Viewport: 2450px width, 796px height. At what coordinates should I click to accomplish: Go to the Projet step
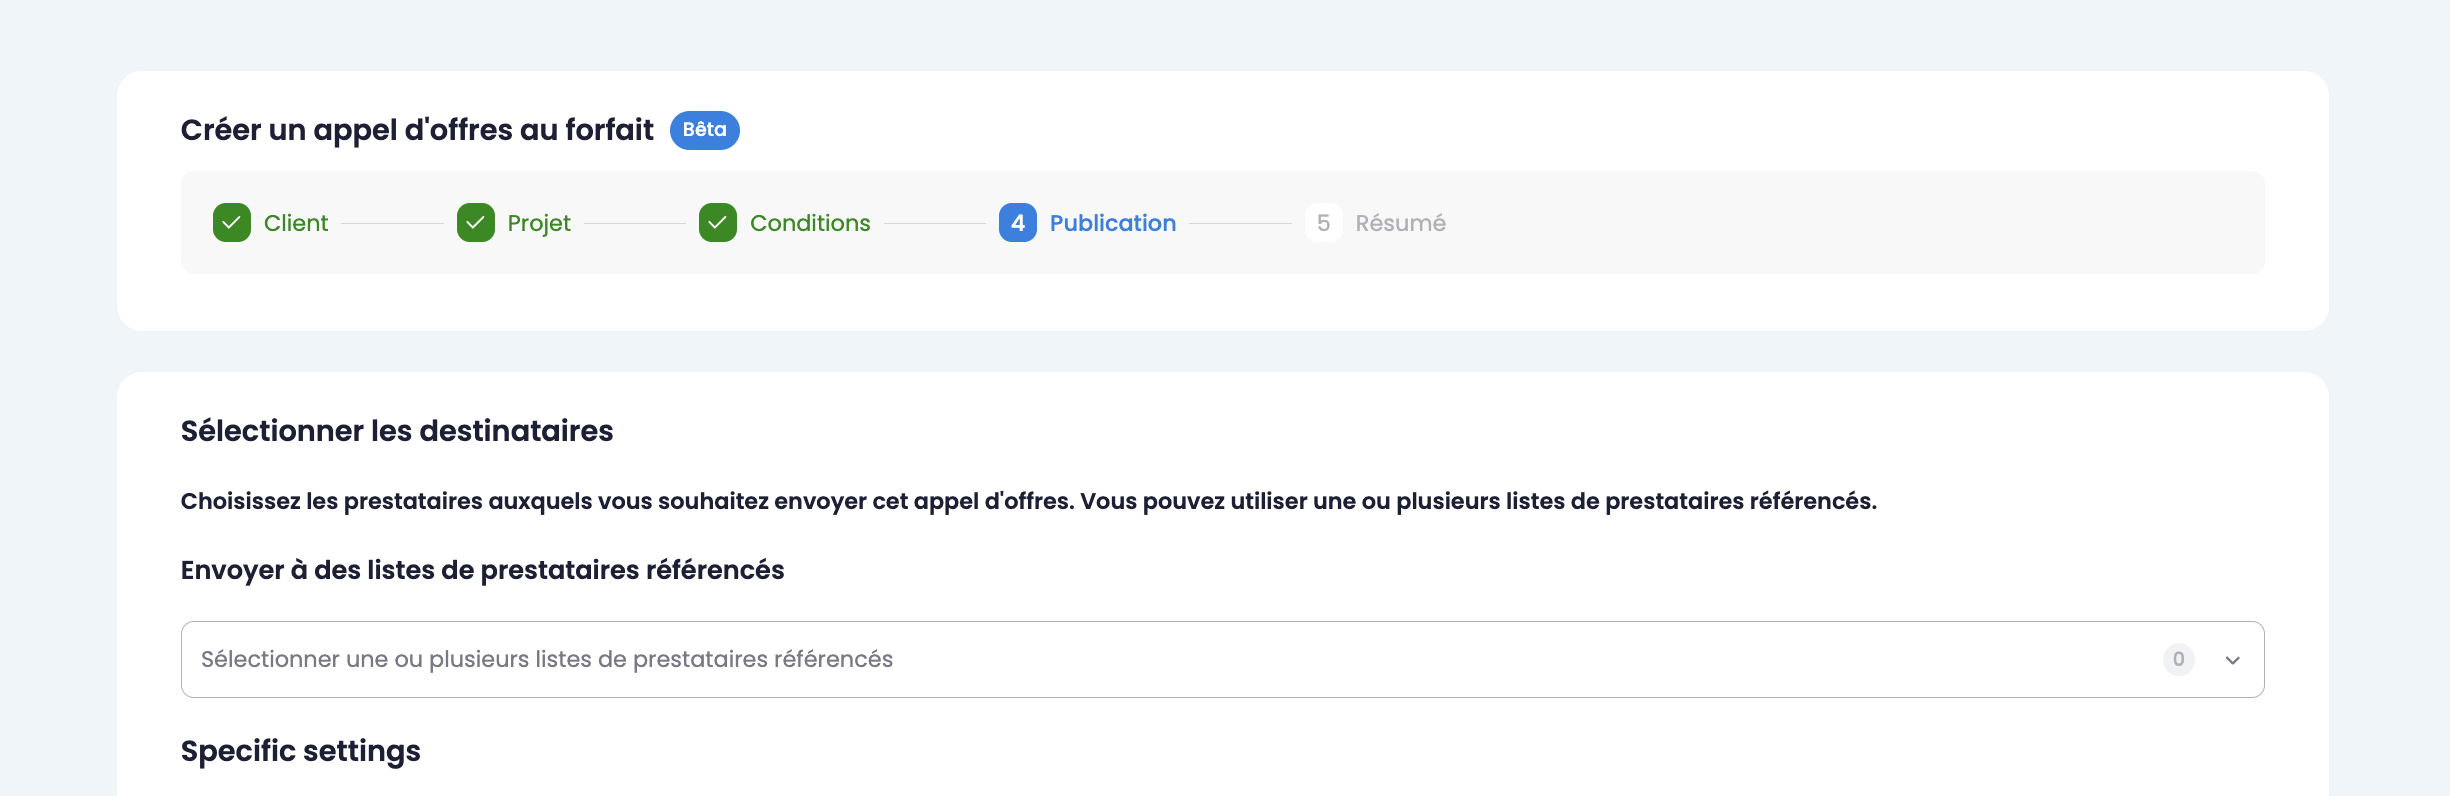[539, 223]
